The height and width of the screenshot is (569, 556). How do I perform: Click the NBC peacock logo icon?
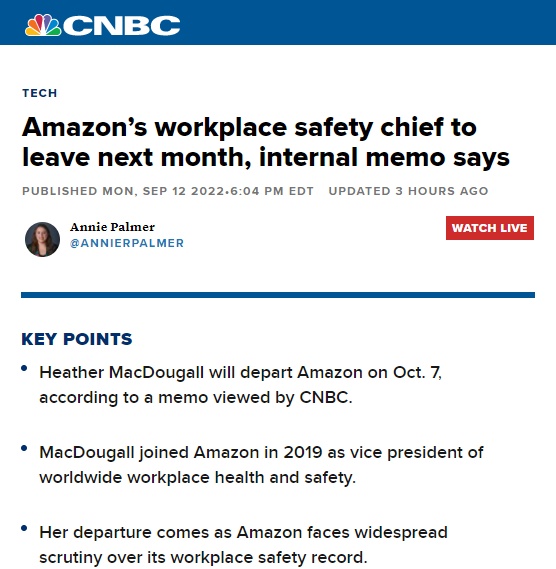pos(43,25)
